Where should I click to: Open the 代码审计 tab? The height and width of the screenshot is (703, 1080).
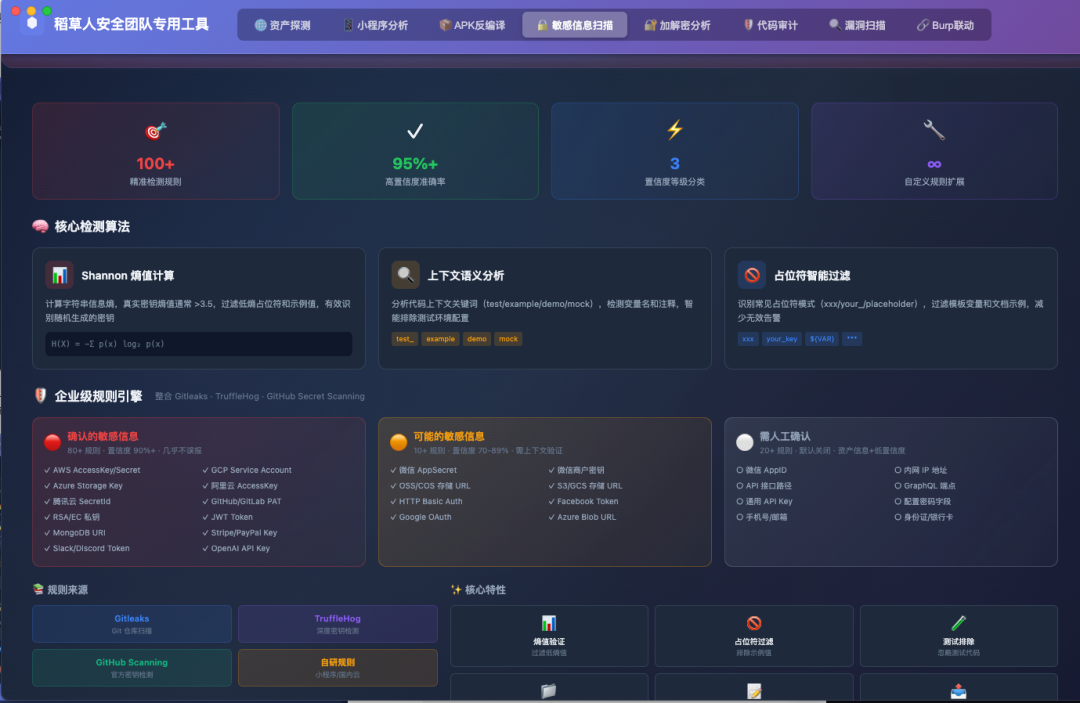771,25
